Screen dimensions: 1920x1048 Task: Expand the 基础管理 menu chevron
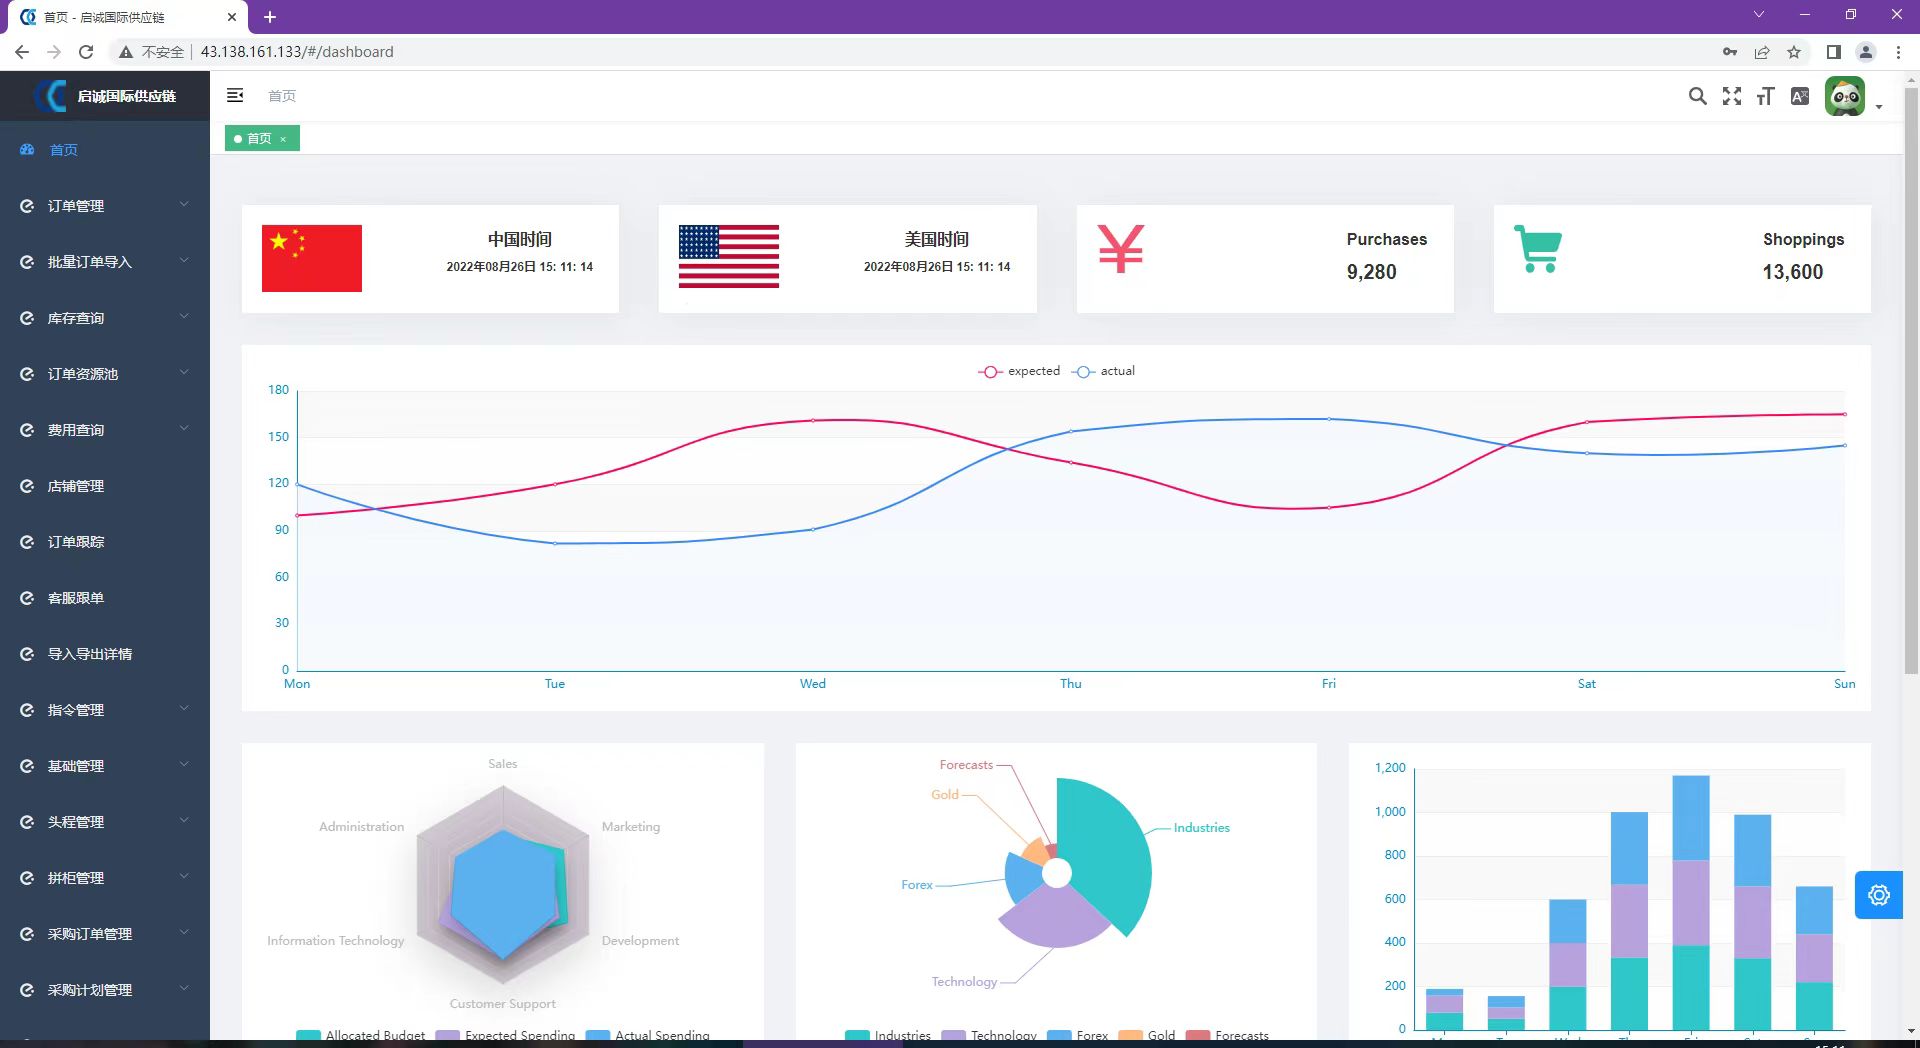coord(184,765)
